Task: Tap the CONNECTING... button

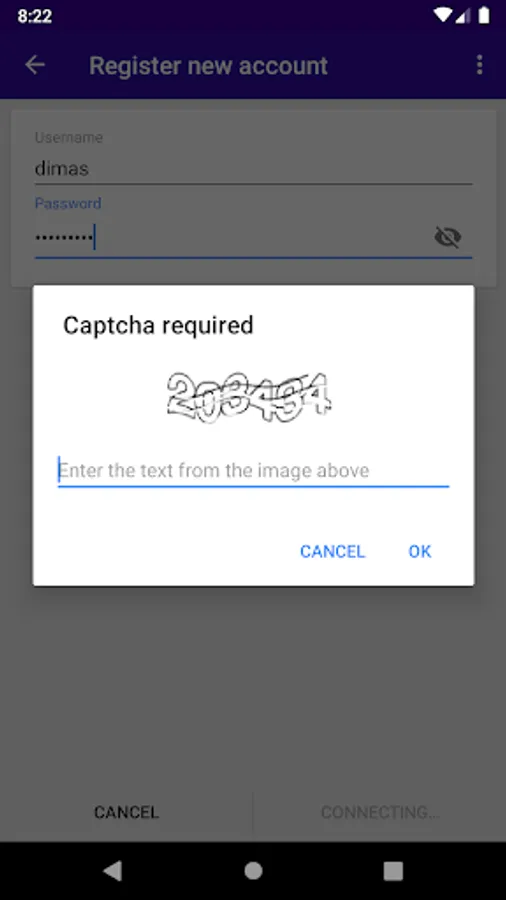Action: (380, 812)
